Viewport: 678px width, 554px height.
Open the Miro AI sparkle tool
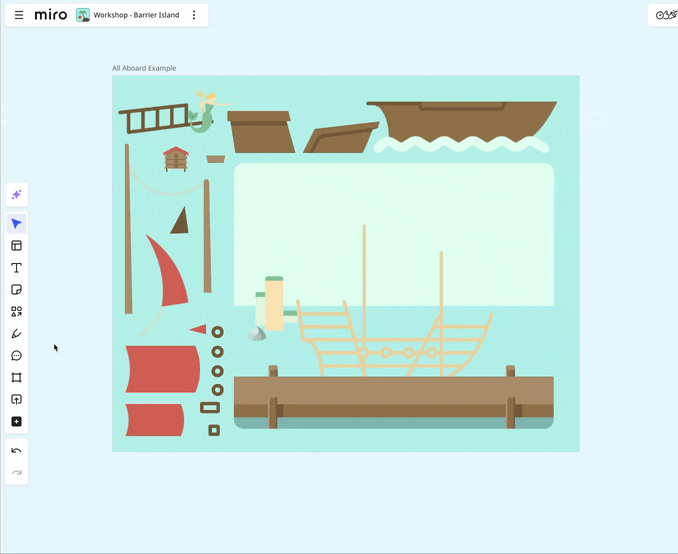[x=16, y=195]
